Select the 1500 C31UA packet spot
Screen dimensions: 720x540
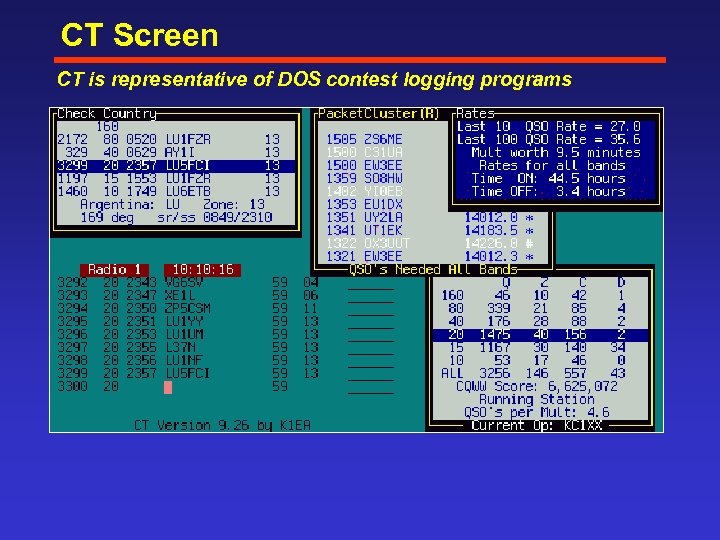[364, 152]
